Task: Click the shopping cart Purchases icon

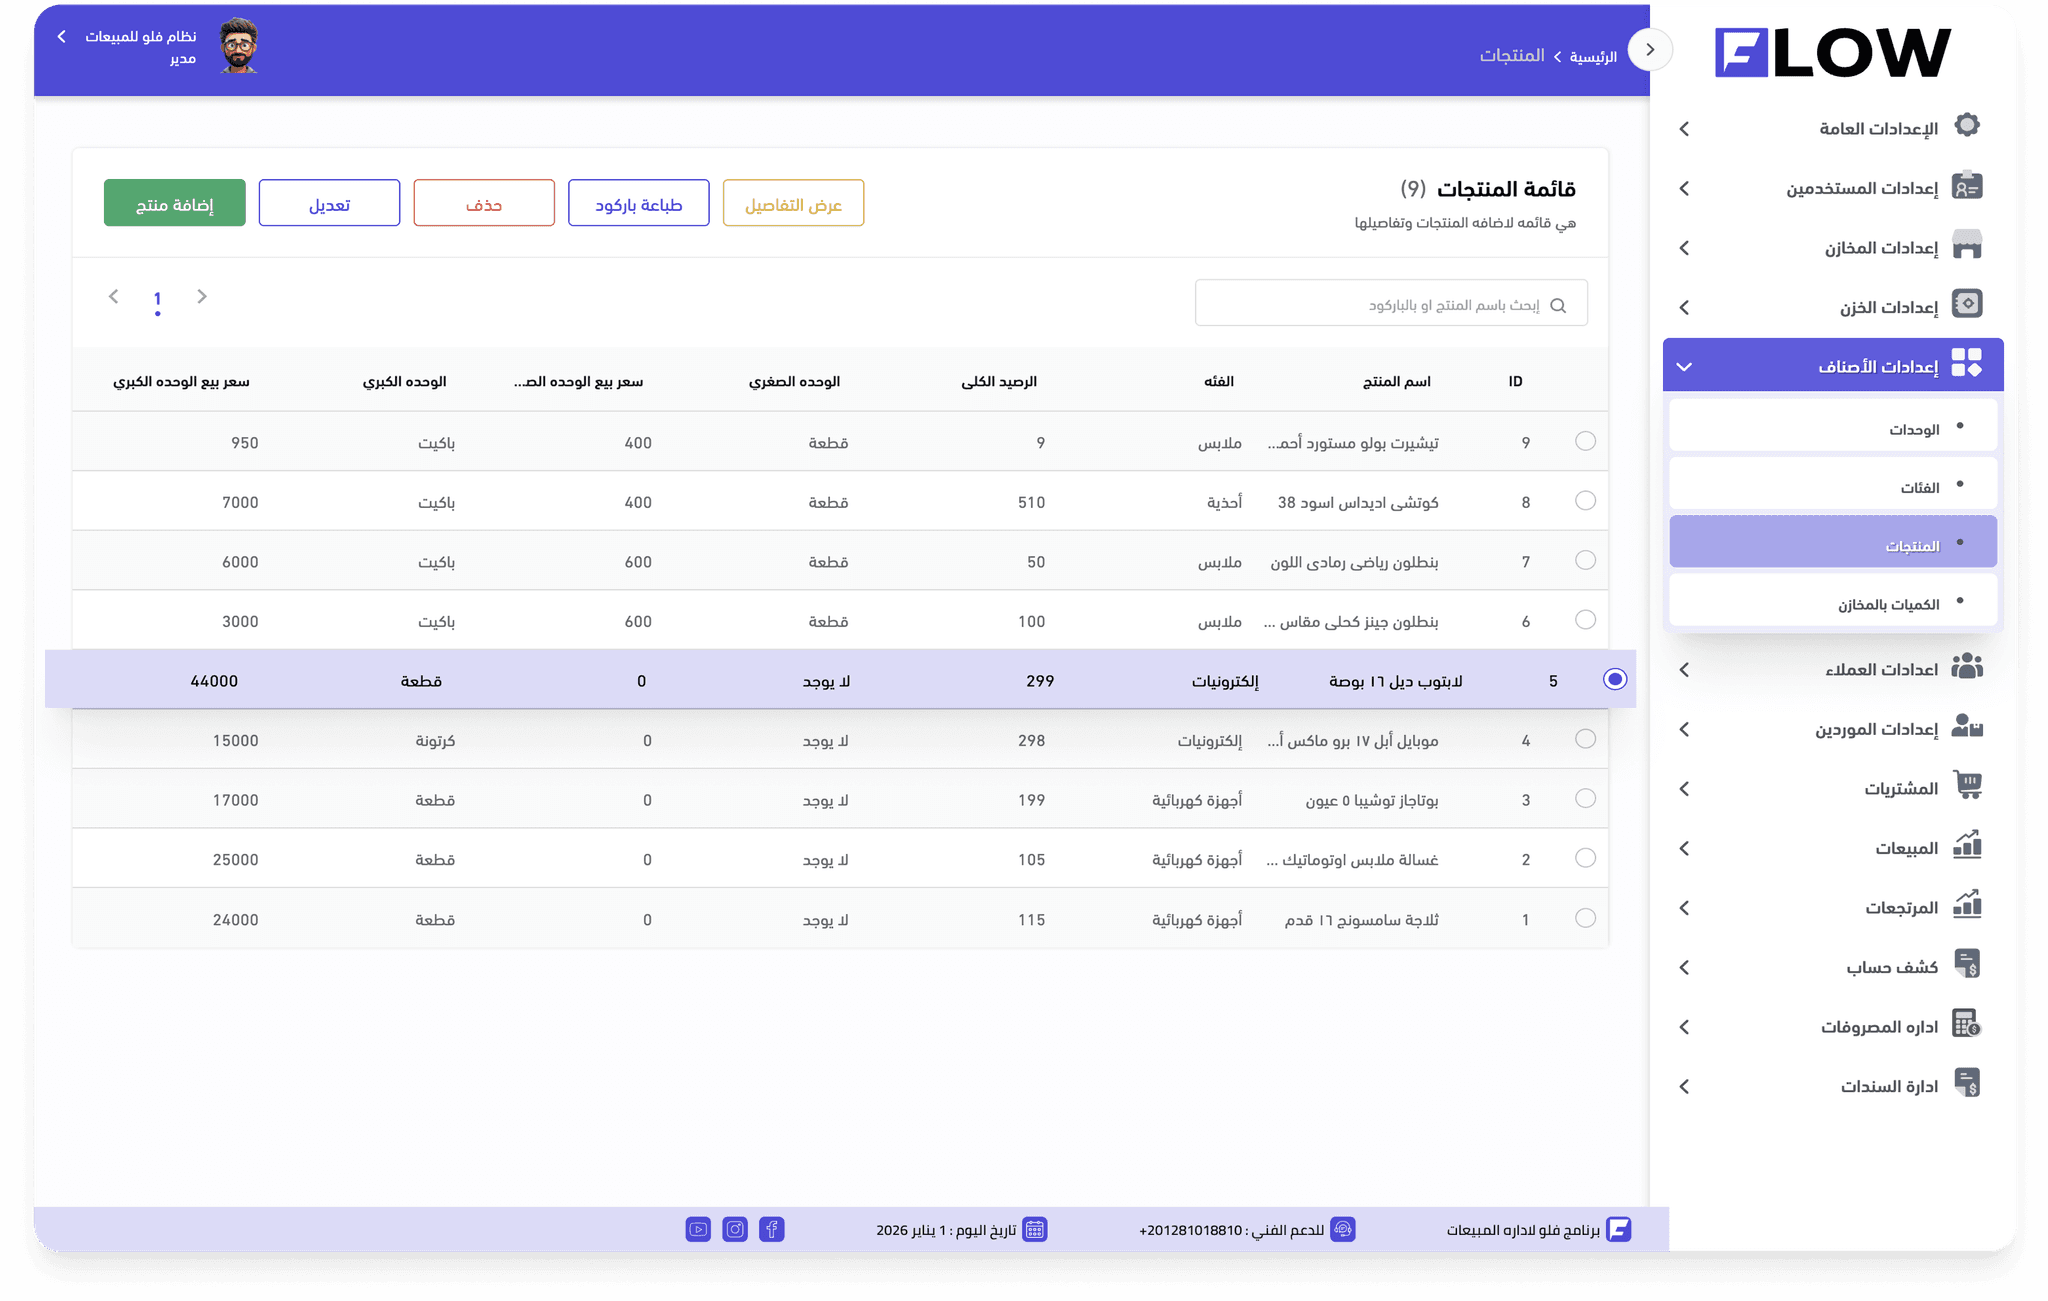Action: tap(1967, 786)
